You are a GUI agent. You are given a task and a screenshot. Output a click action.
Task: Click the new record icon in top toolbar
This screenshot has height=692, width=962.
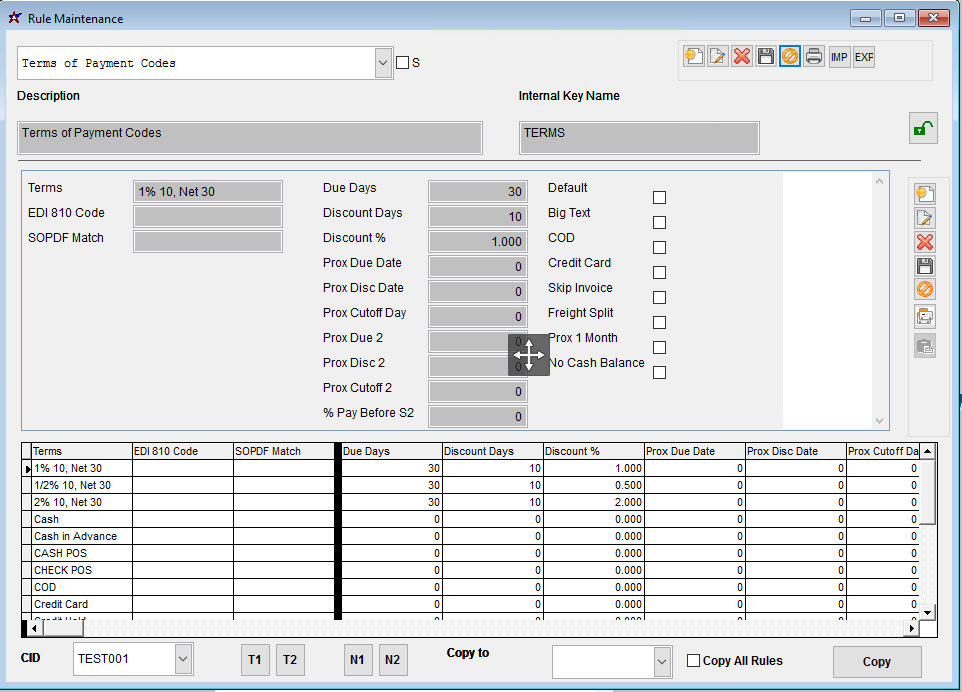tap(693, 57)
